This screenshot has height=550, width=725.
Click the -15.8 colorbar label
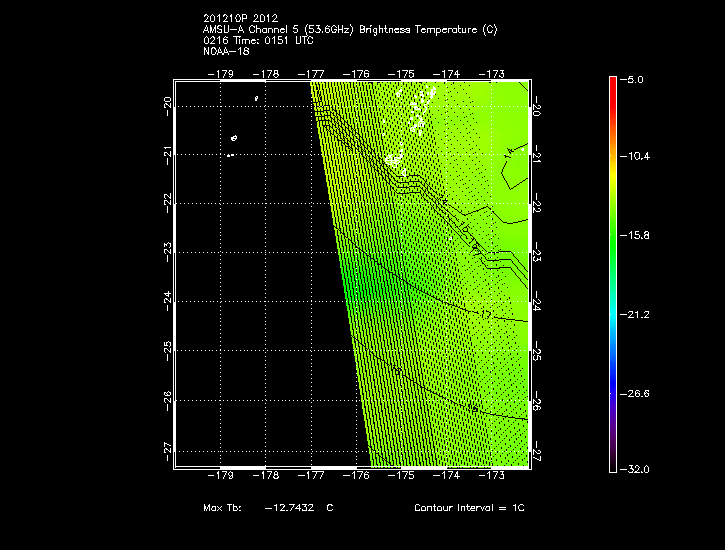[x=636, y=235]
